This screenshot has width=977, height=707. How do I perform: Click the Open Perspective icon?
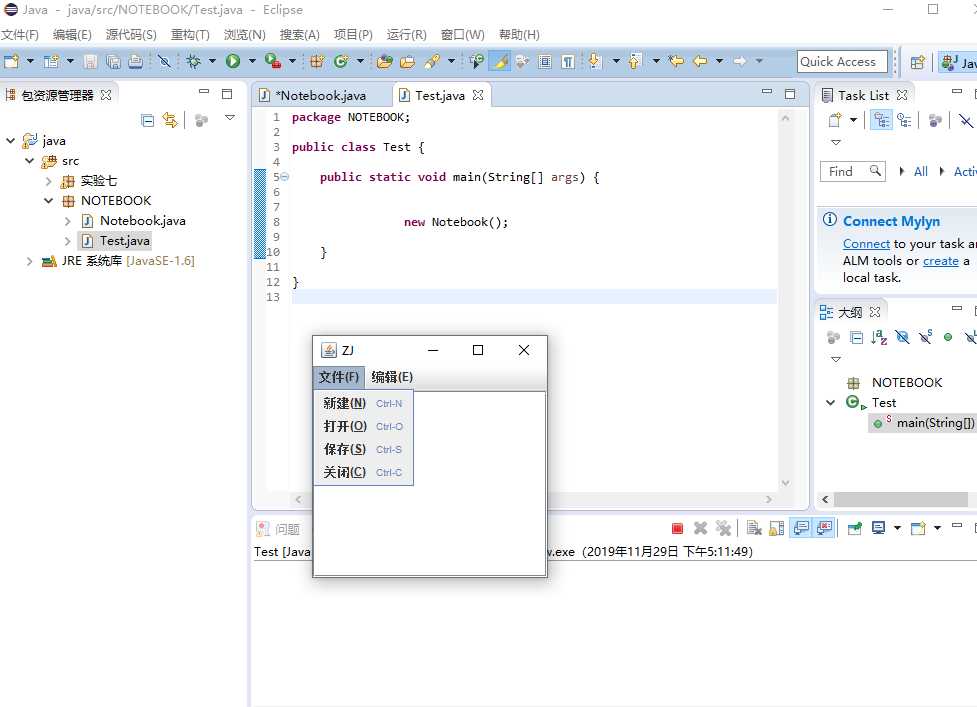click(917, 62)
